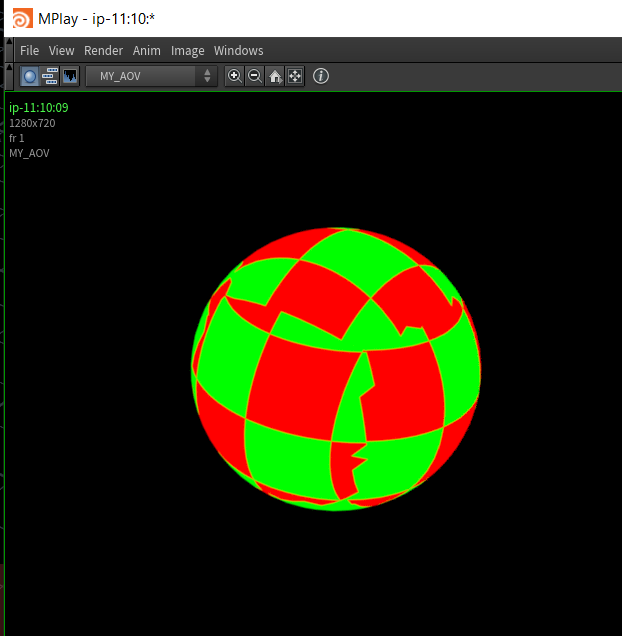Zoom in with the magnifier plus icon
The image size is (622, 636).
[x=235, y=76]
